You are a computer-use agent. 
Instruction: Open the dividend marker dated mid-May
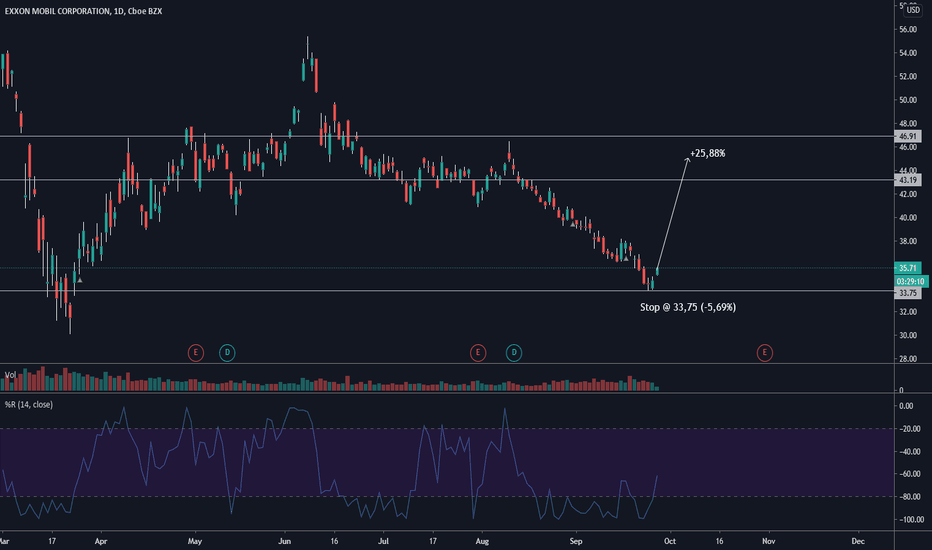coord(227,353)
